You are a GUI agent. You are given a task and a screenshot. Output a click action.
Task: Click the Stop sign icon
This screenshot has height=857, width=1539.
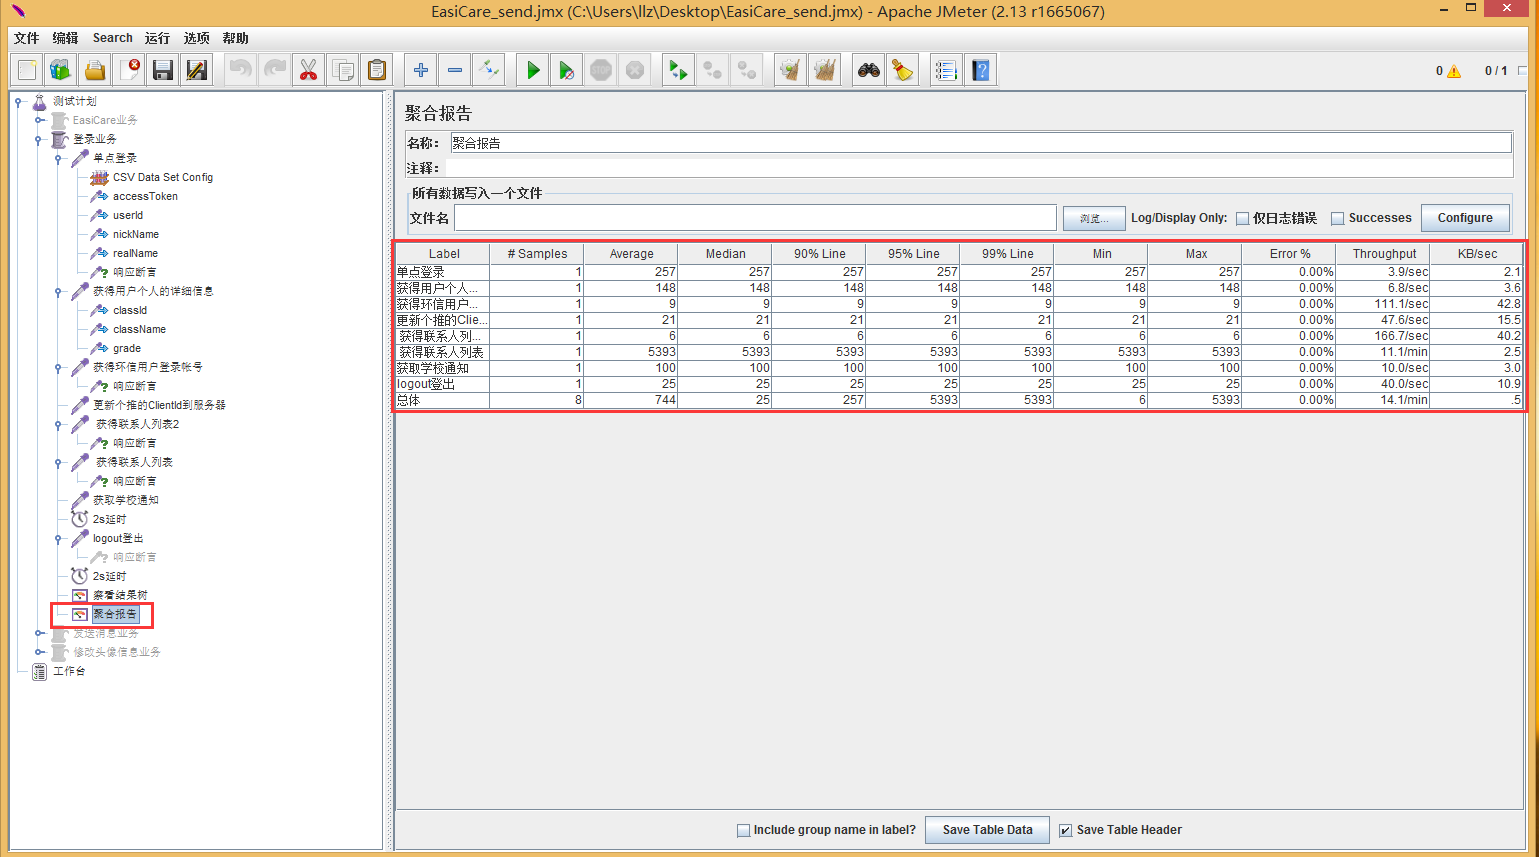coord(601,70)
